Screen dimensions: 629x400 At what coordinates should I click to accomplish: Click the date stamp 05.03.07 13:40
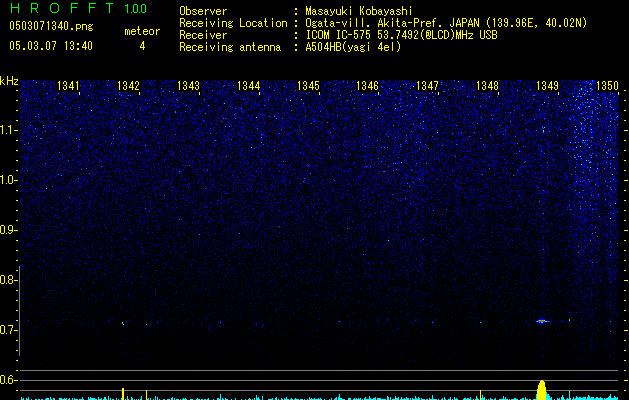click(51, 46)
